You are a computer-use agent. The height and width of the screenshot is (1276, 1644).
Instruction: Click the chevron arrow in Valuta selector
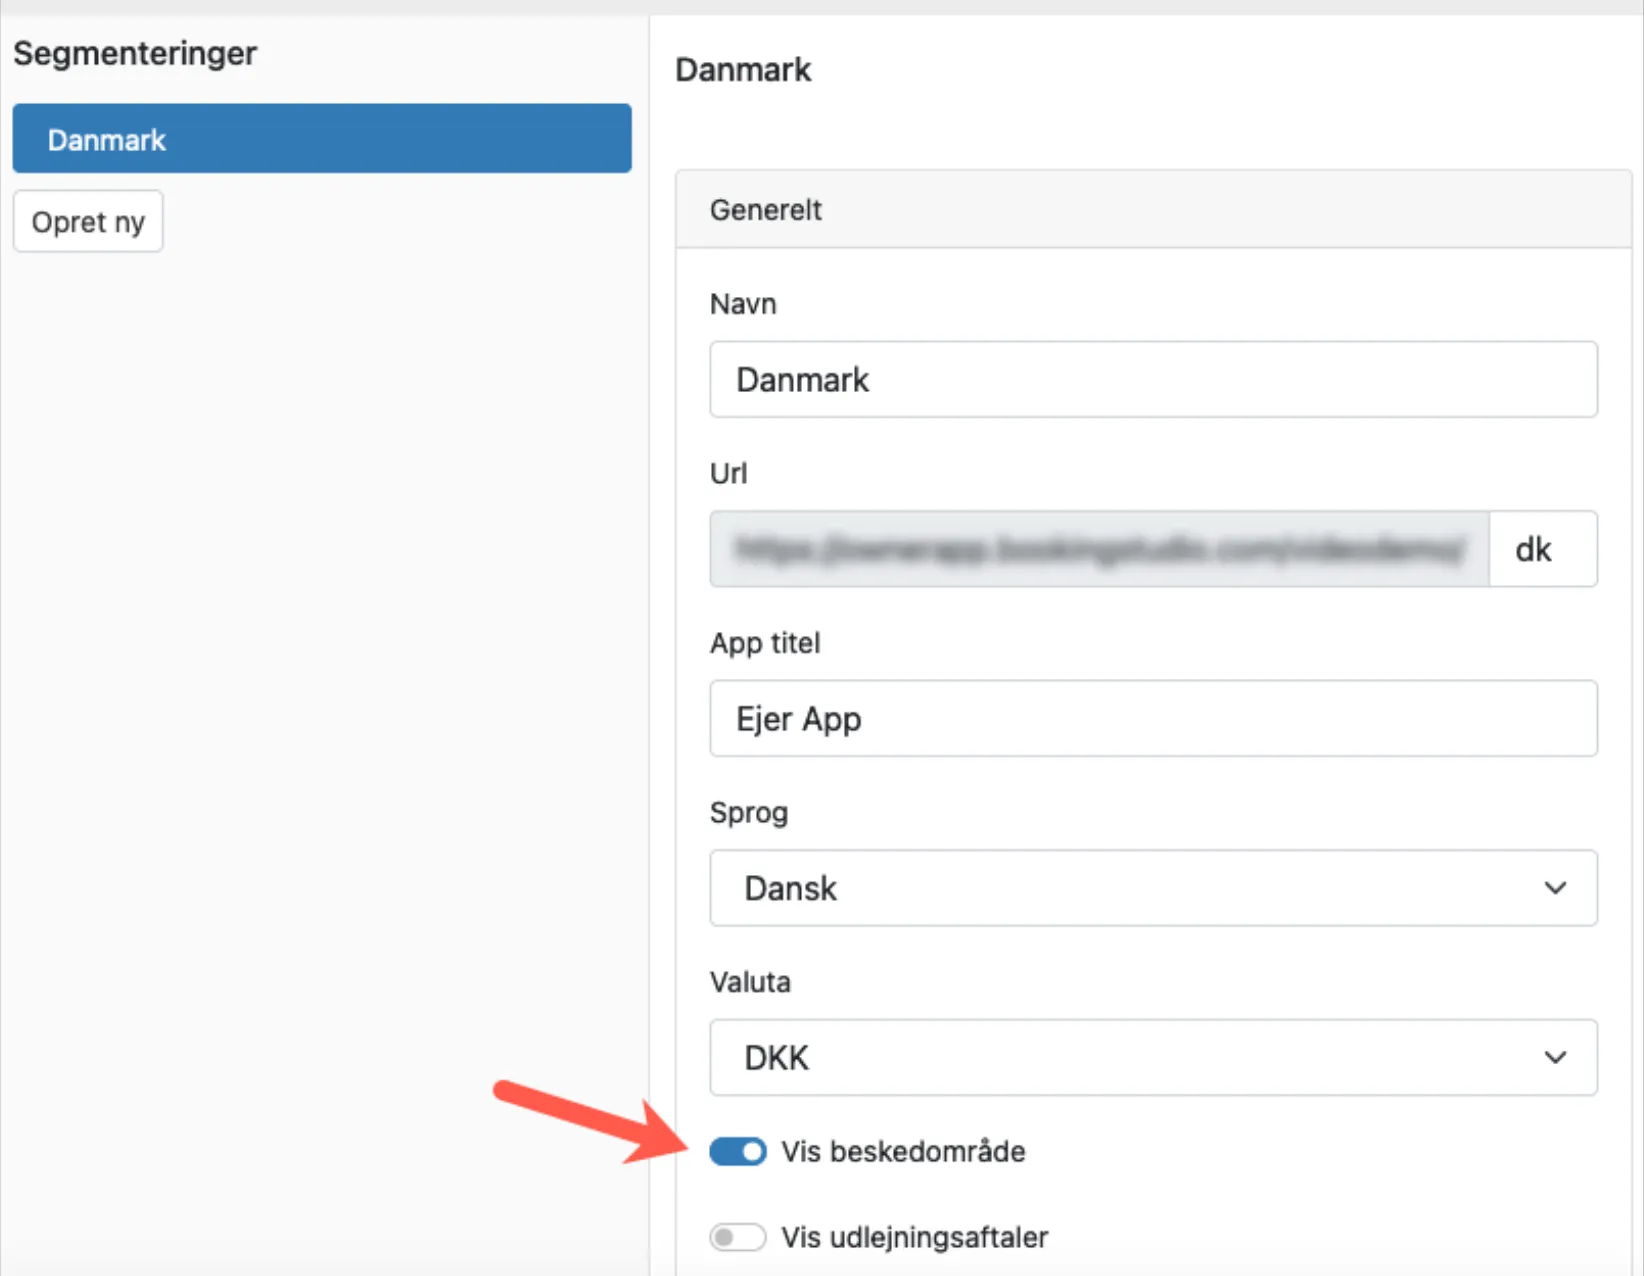(1554, 1058)
